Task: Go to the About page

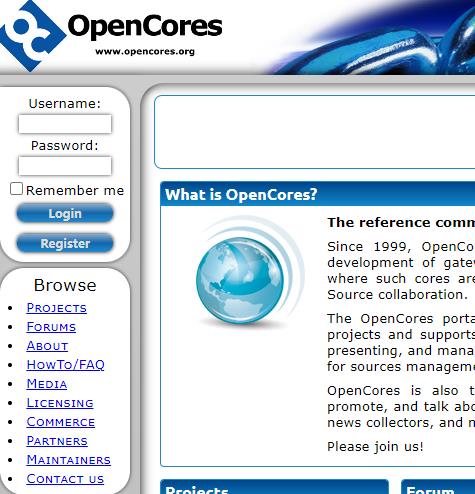Action: [47, 346]
